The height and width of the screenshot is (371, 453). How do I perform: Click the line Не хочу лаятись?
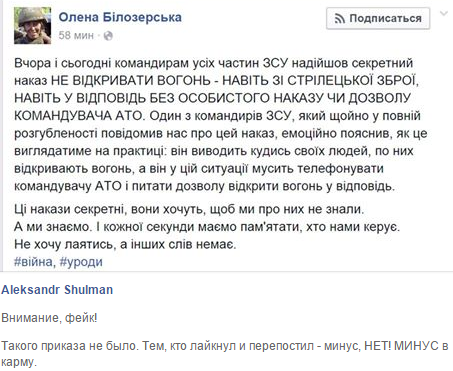[125, 244]
